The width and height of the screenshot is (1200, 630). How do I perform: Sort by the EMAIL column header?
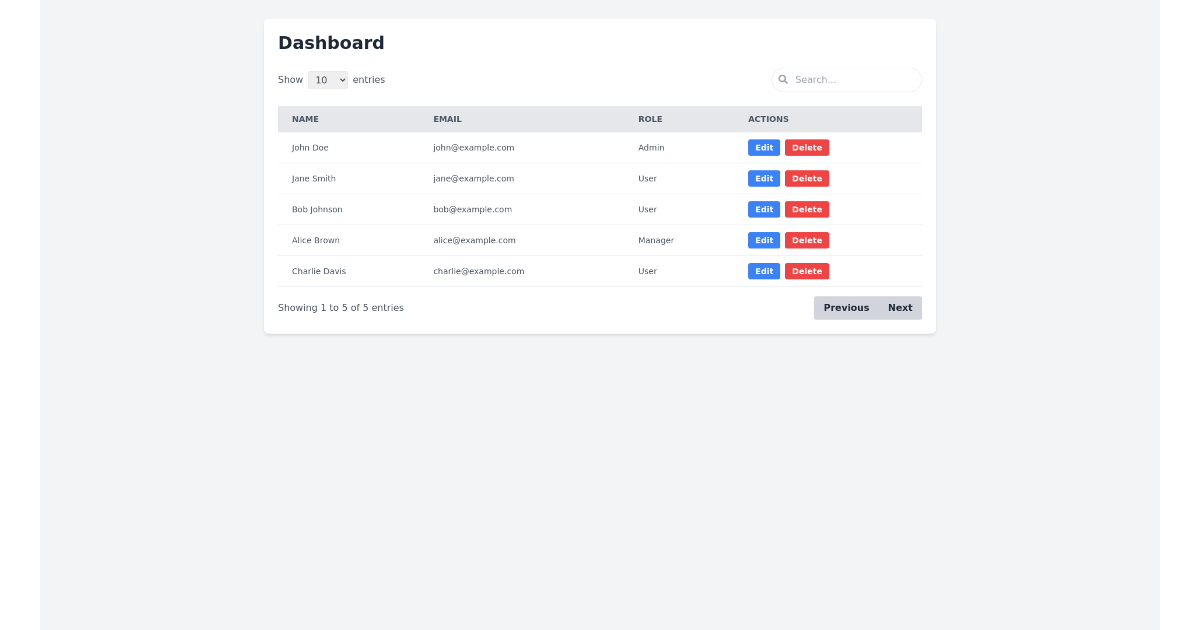[x=447, y=119]
